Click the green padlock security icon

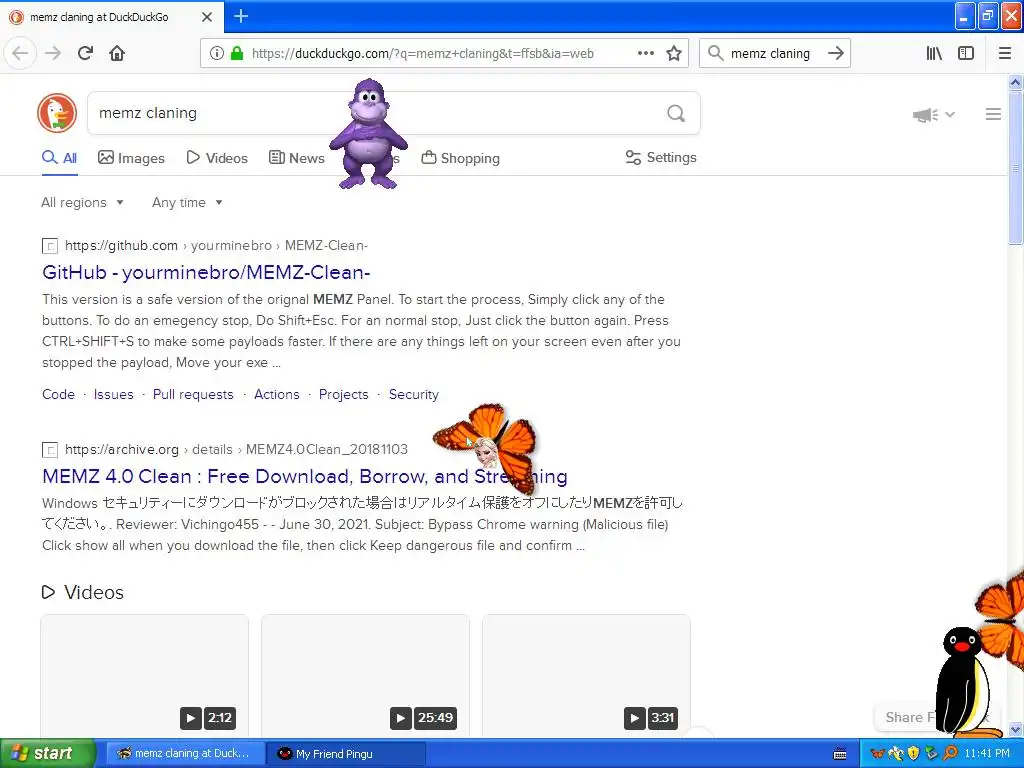(x=237, y=54)
